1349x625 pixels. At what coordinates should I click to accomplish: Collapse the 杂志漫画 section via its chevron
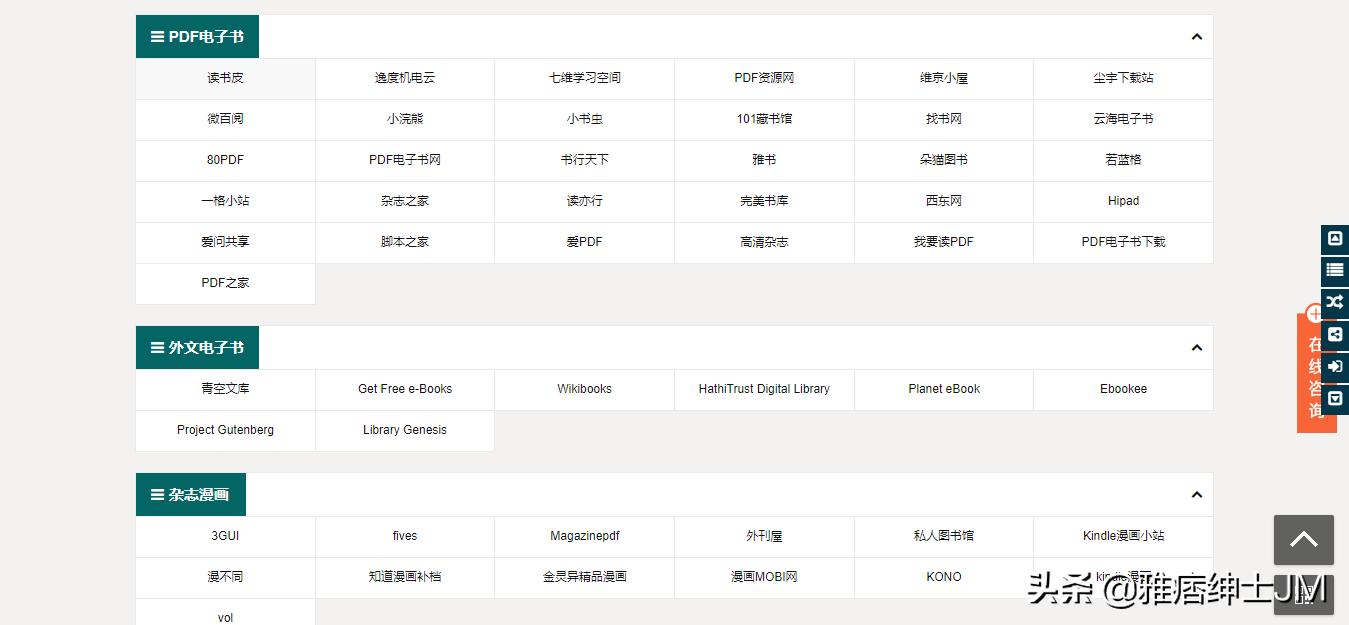pyautogui.click(x=1196, y=494)
